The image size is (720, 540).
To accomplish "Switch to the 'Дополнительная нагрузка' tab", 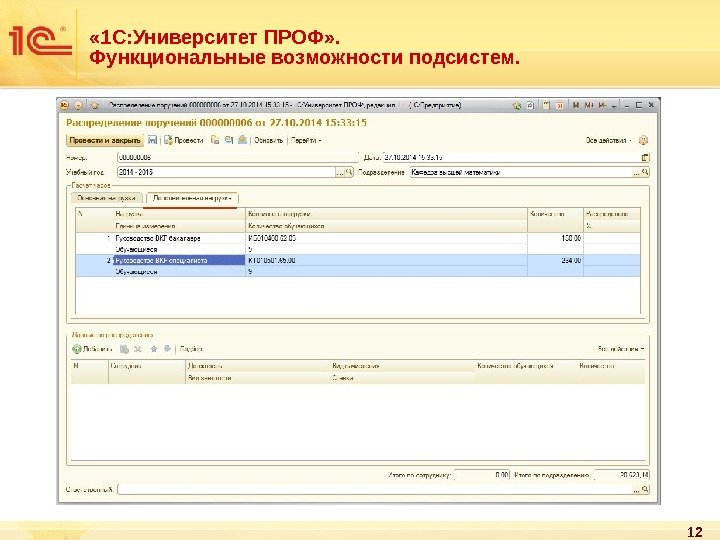I will click(192, 198).
